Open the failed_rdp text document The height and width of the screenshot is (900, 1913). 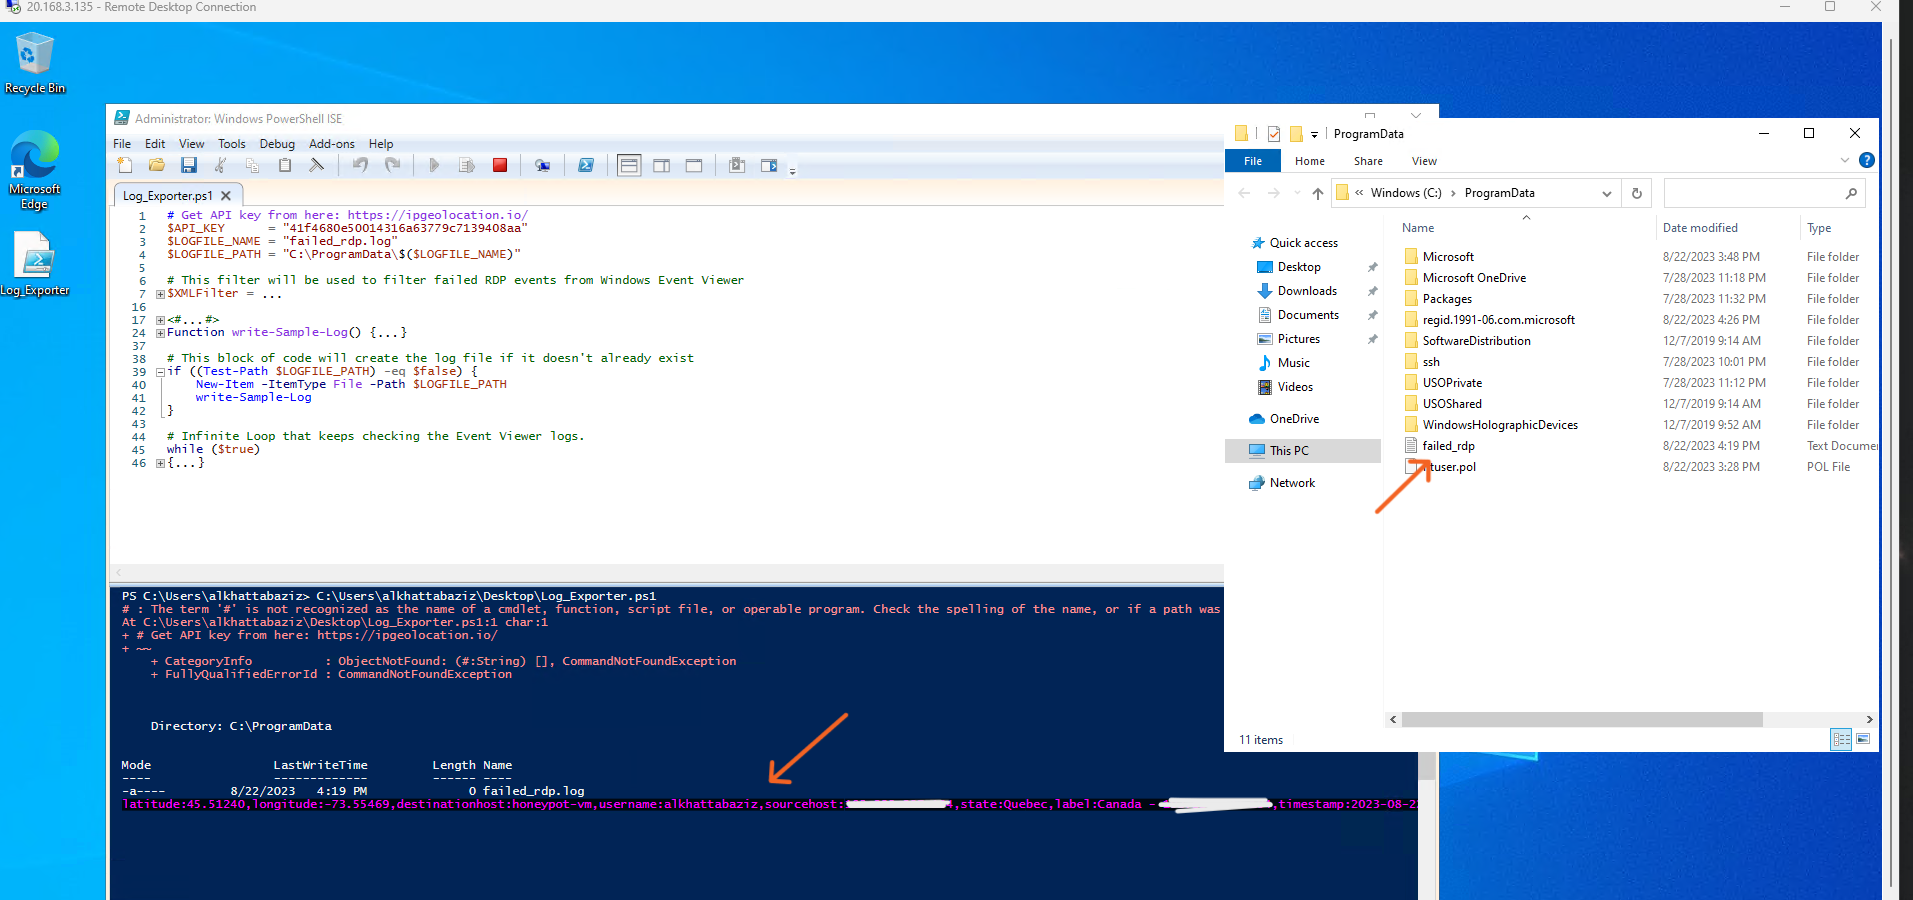coord(1448,445)
